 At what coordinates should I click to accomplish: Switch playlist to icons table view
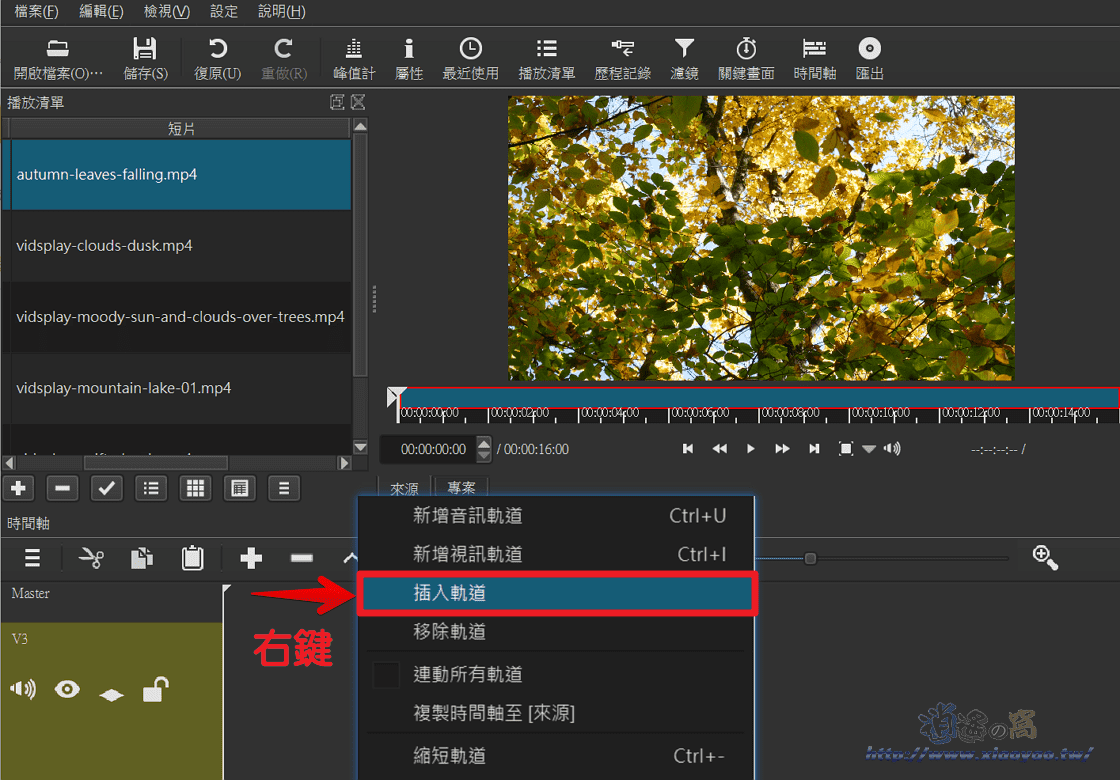[x=239, y=489]
